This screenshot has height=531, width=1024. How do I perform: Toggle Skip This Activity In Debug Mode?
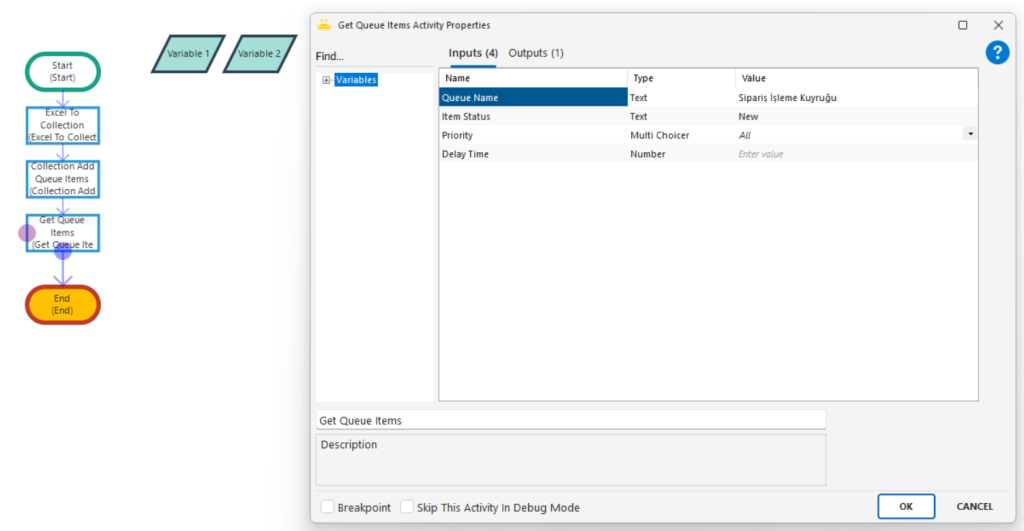pos(407,507)
